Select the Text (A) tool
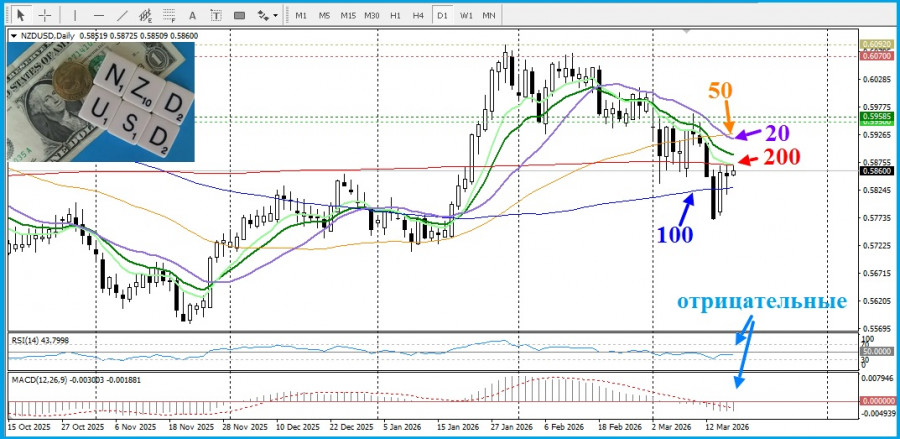The image size is (900, 439). point(193,15)
